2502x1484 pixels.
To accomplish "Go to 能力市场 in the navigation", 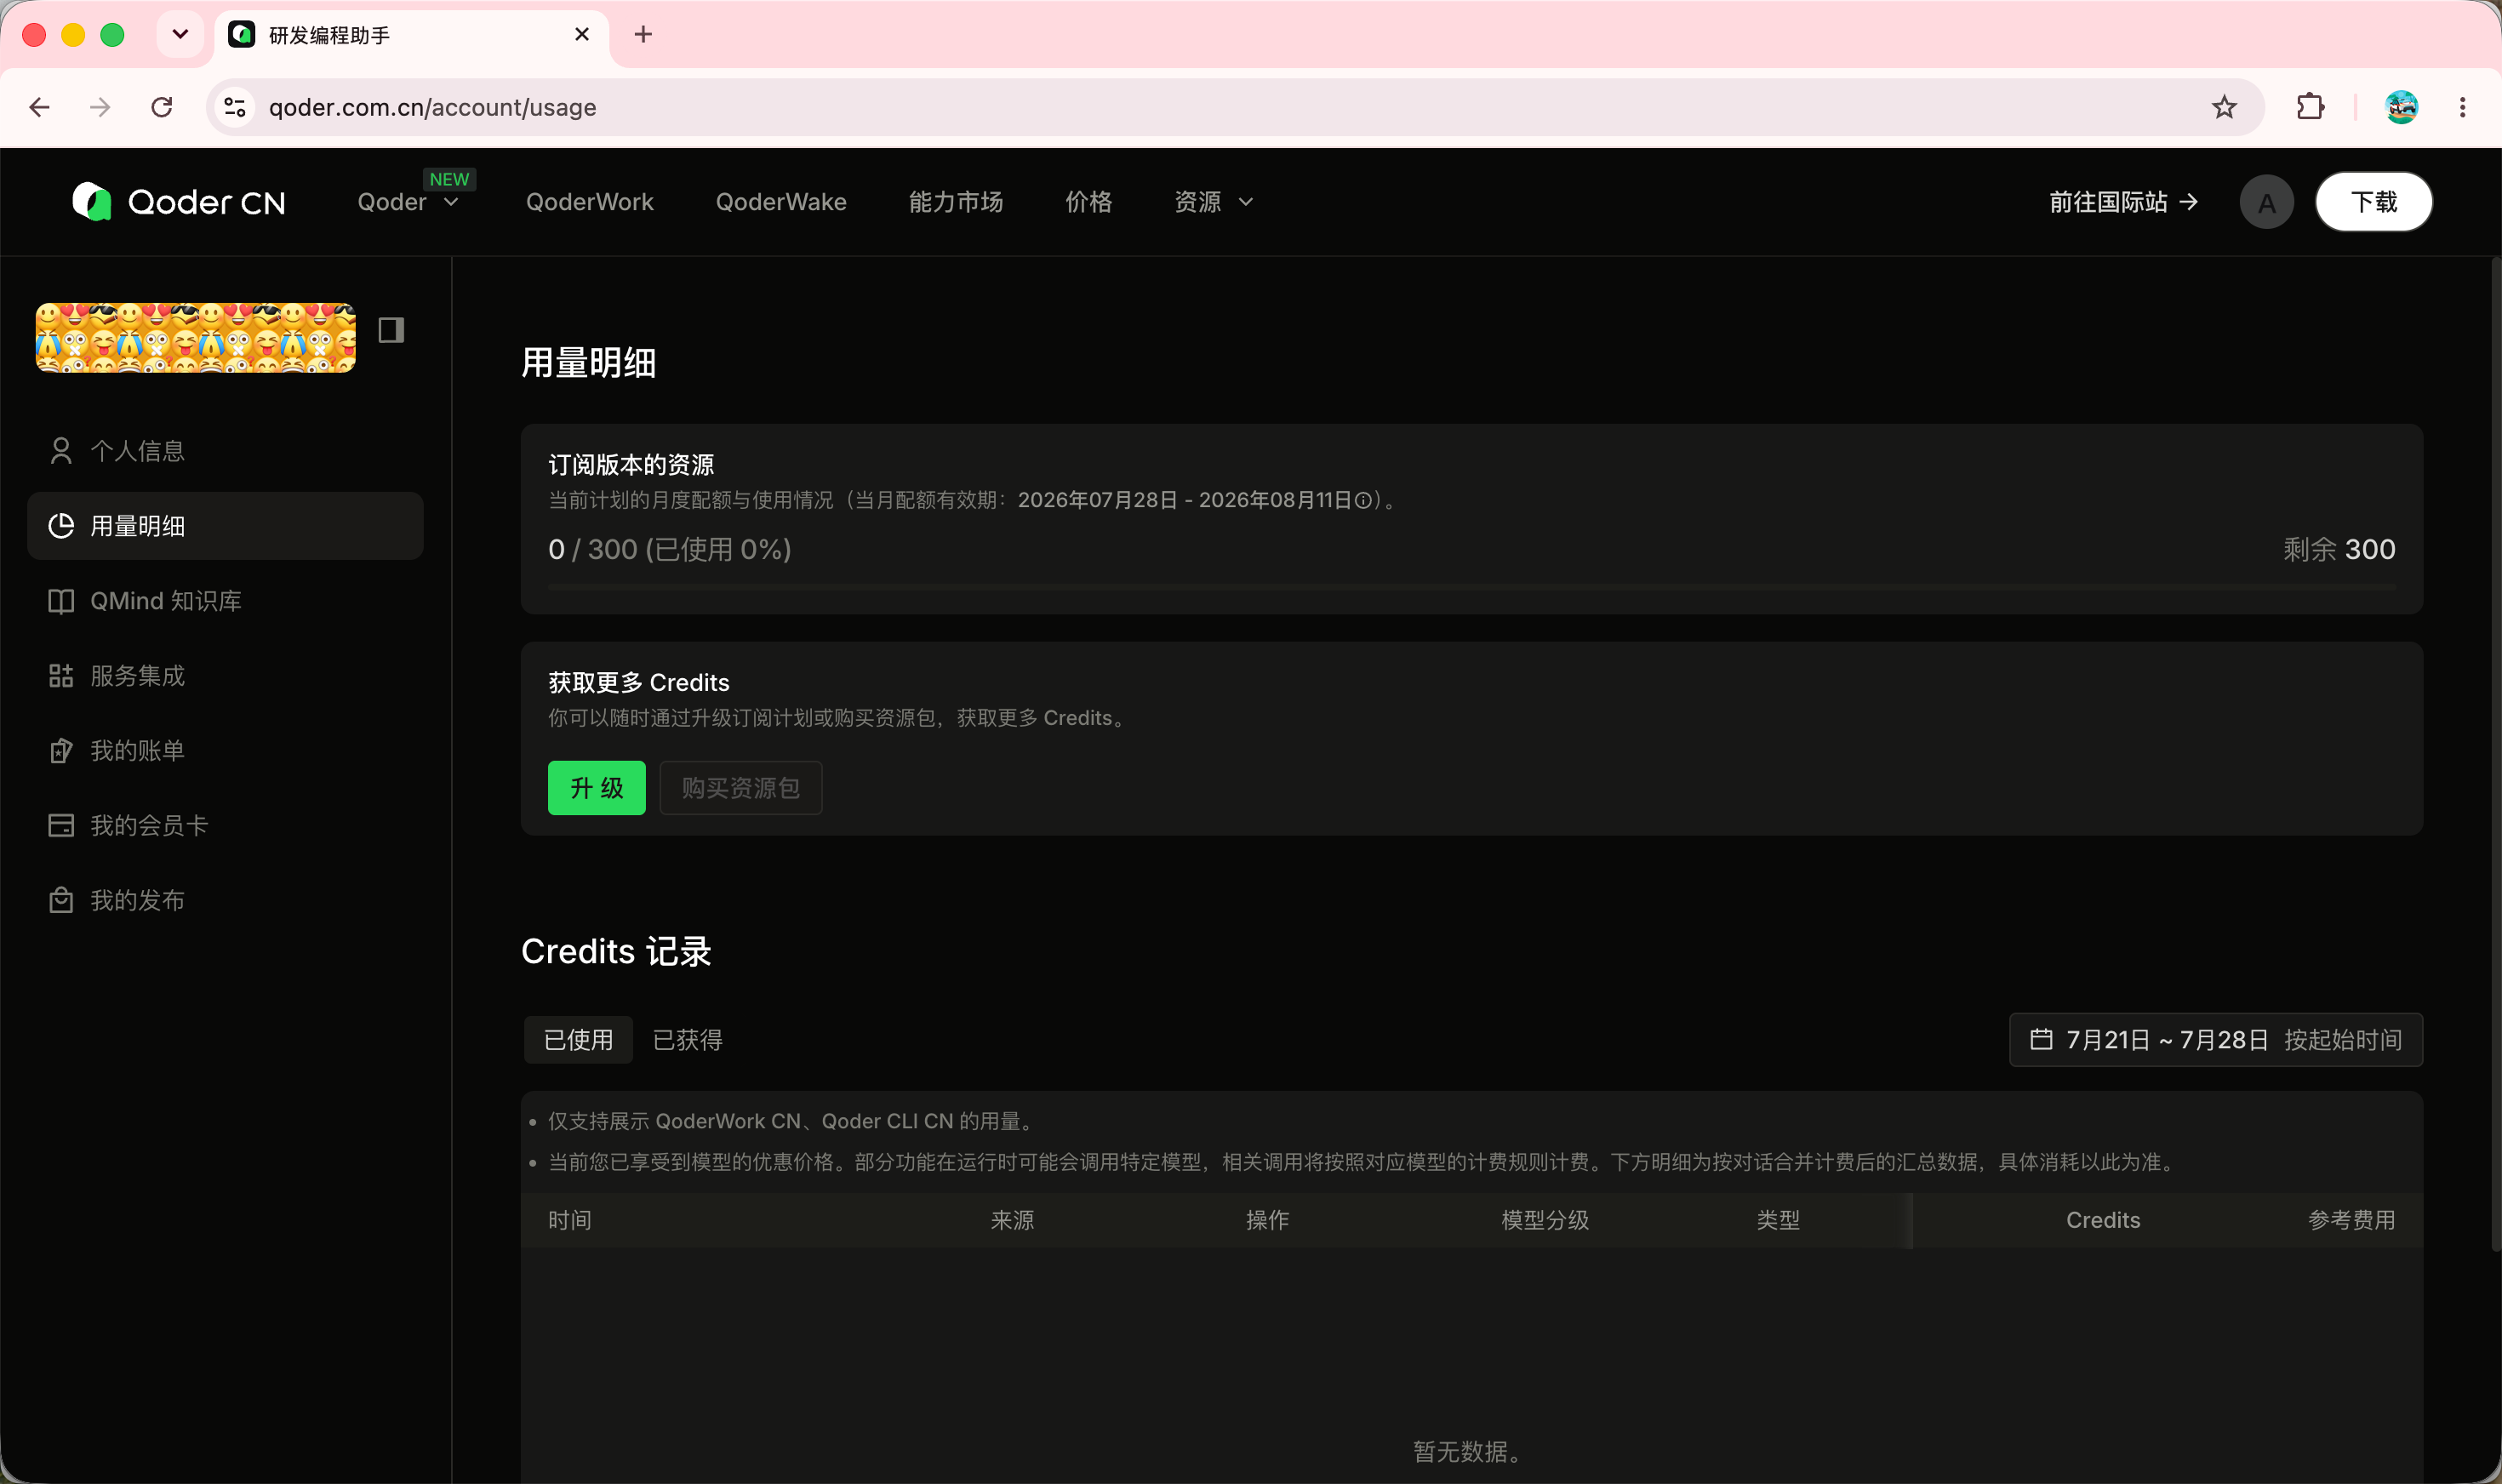I will [x=956, y=202].
